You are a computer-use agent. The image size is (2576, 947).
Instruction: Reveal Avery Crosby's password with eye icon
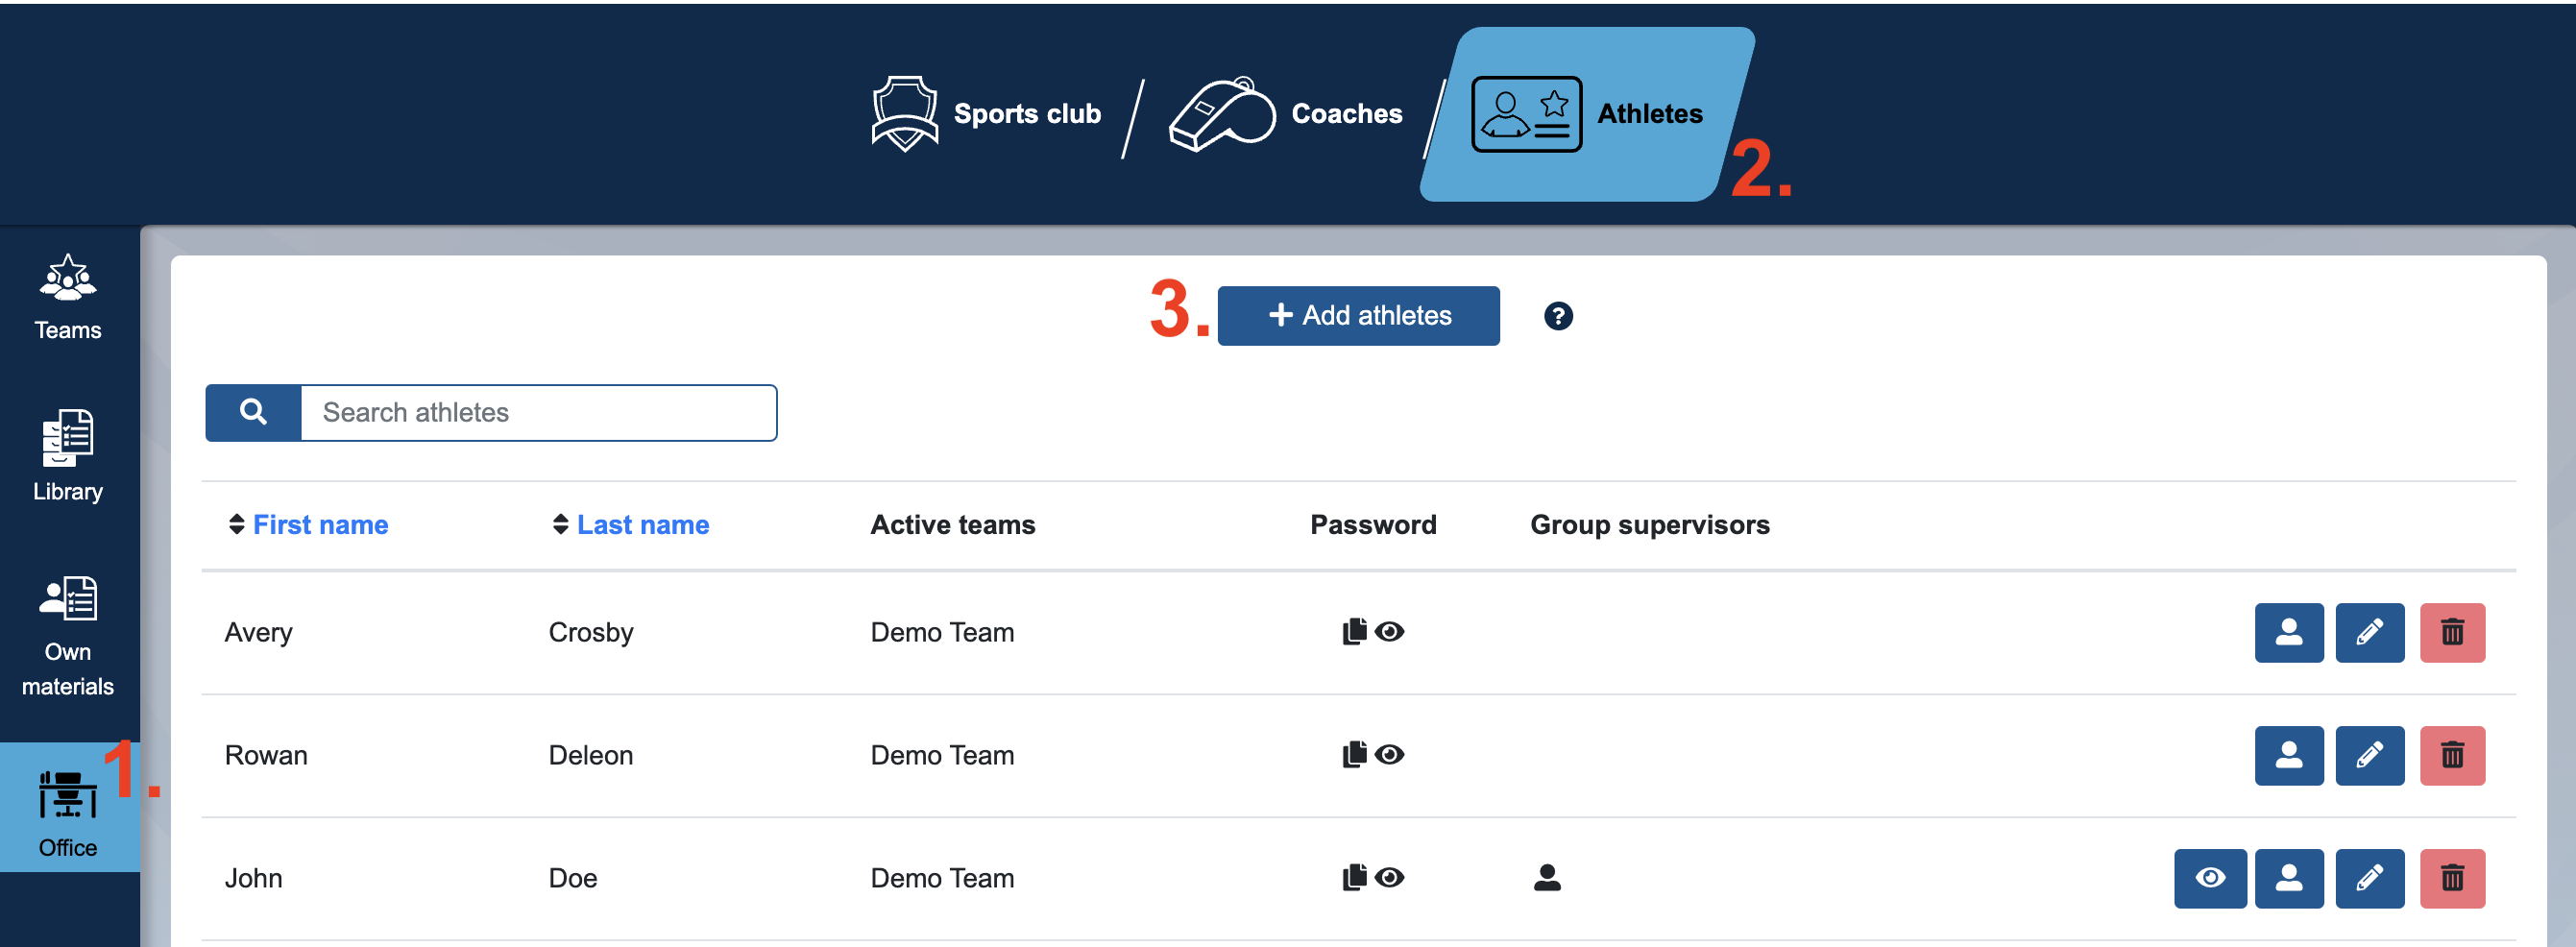pyautogui.click(x=1389, y=632)
